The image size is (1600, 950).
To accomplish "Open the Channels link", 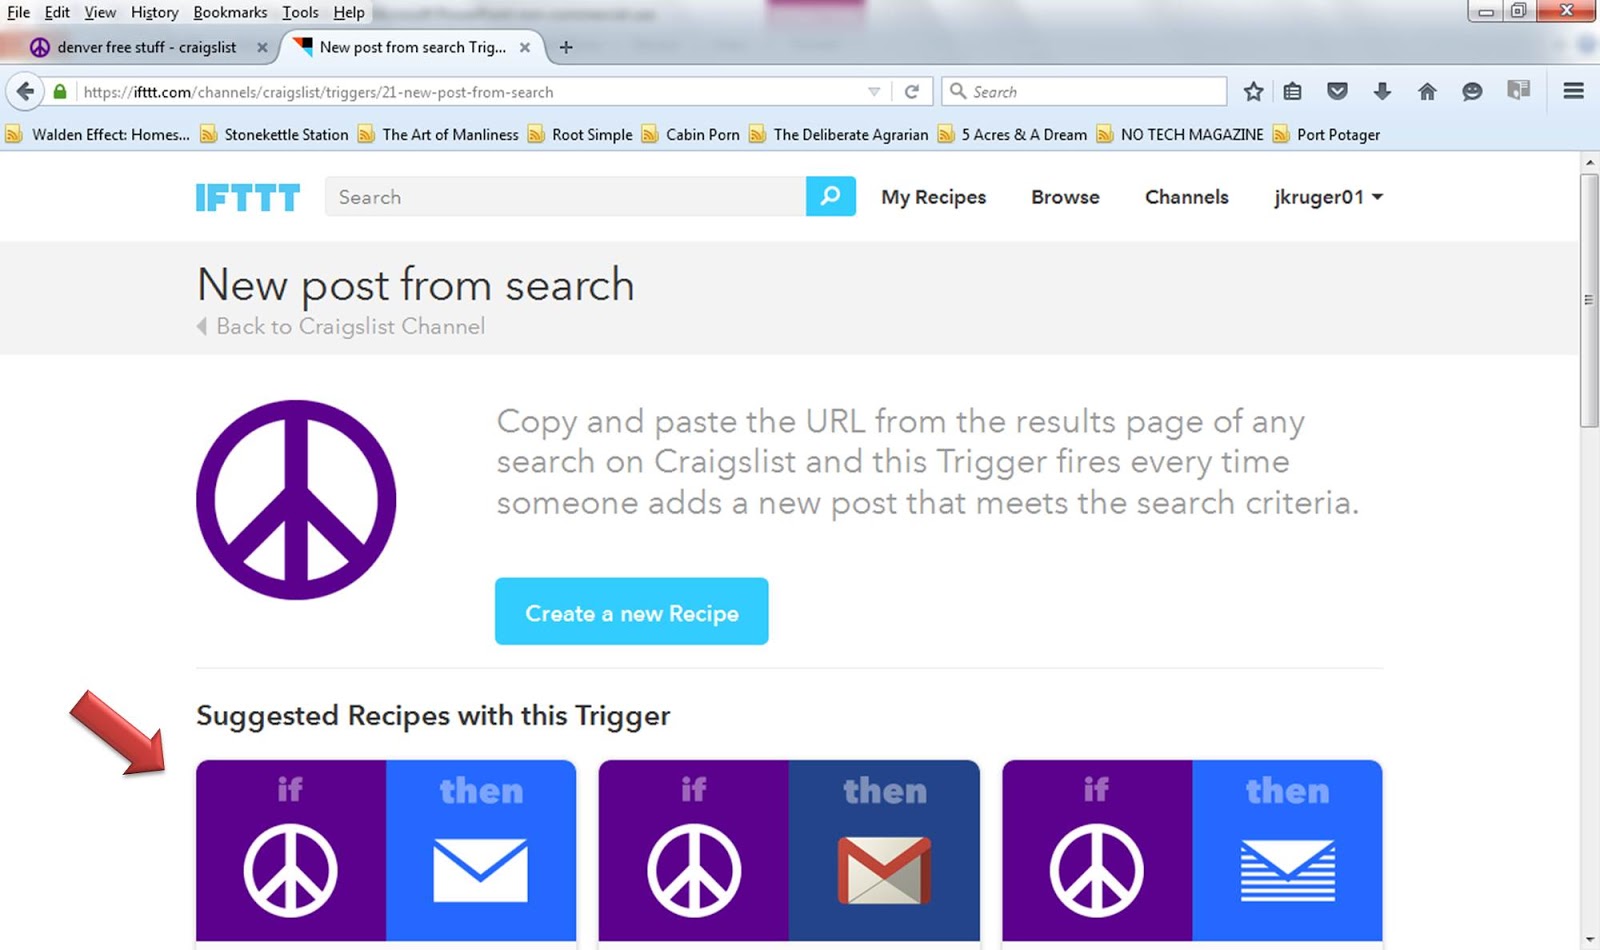I will 1186,197.
